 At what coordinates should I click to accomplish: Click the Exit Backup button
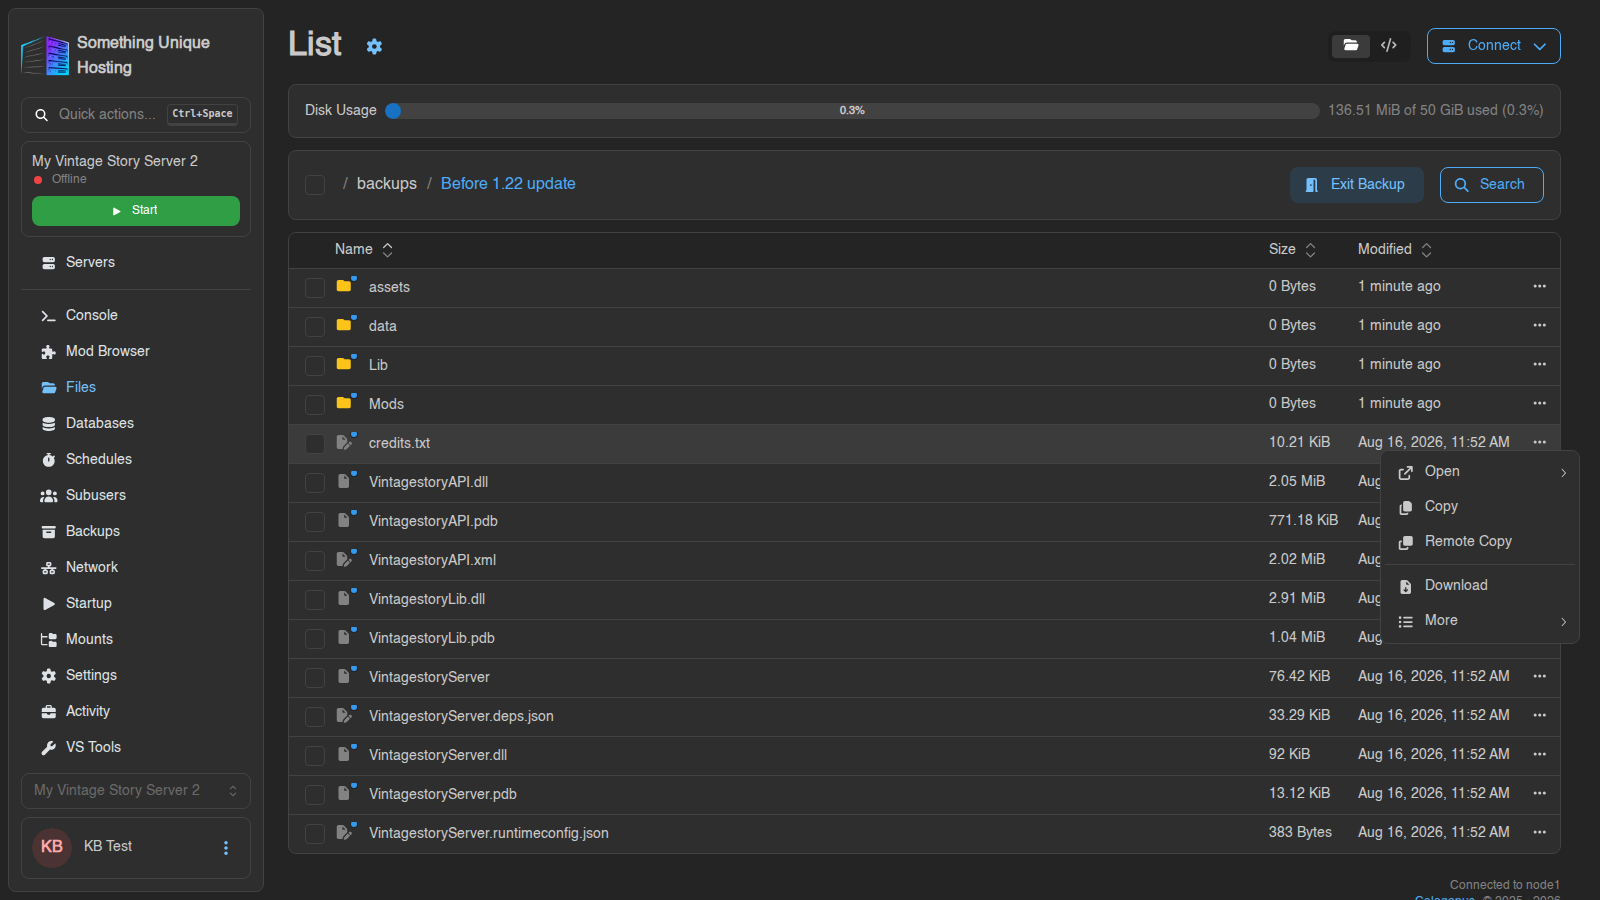click(x=1356, y=185)
